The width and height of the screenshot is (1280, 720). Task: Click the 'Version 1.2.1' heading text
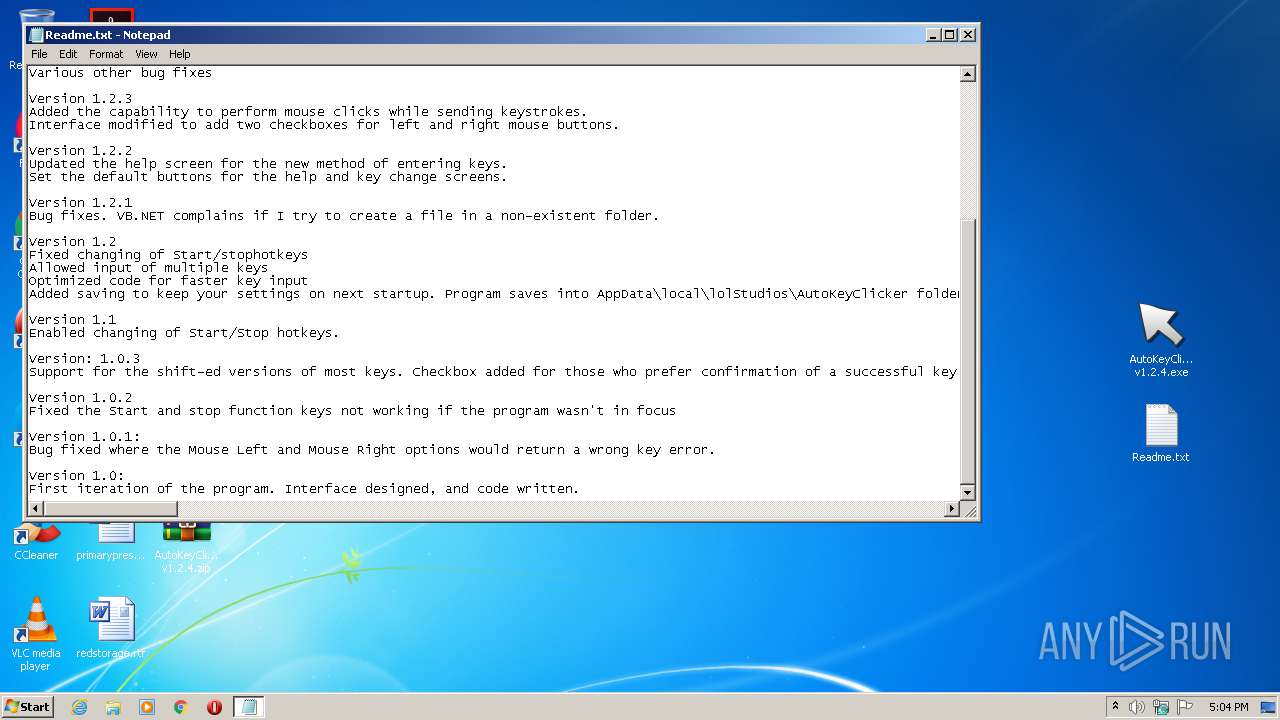[80, 202]
